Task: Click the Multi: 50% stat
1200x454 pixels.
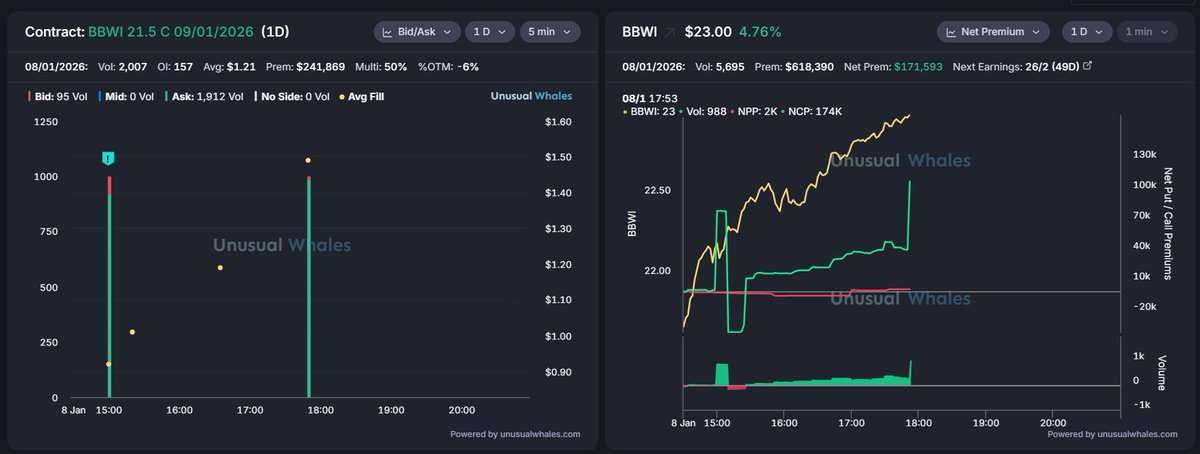Action: tap(382, 67)
